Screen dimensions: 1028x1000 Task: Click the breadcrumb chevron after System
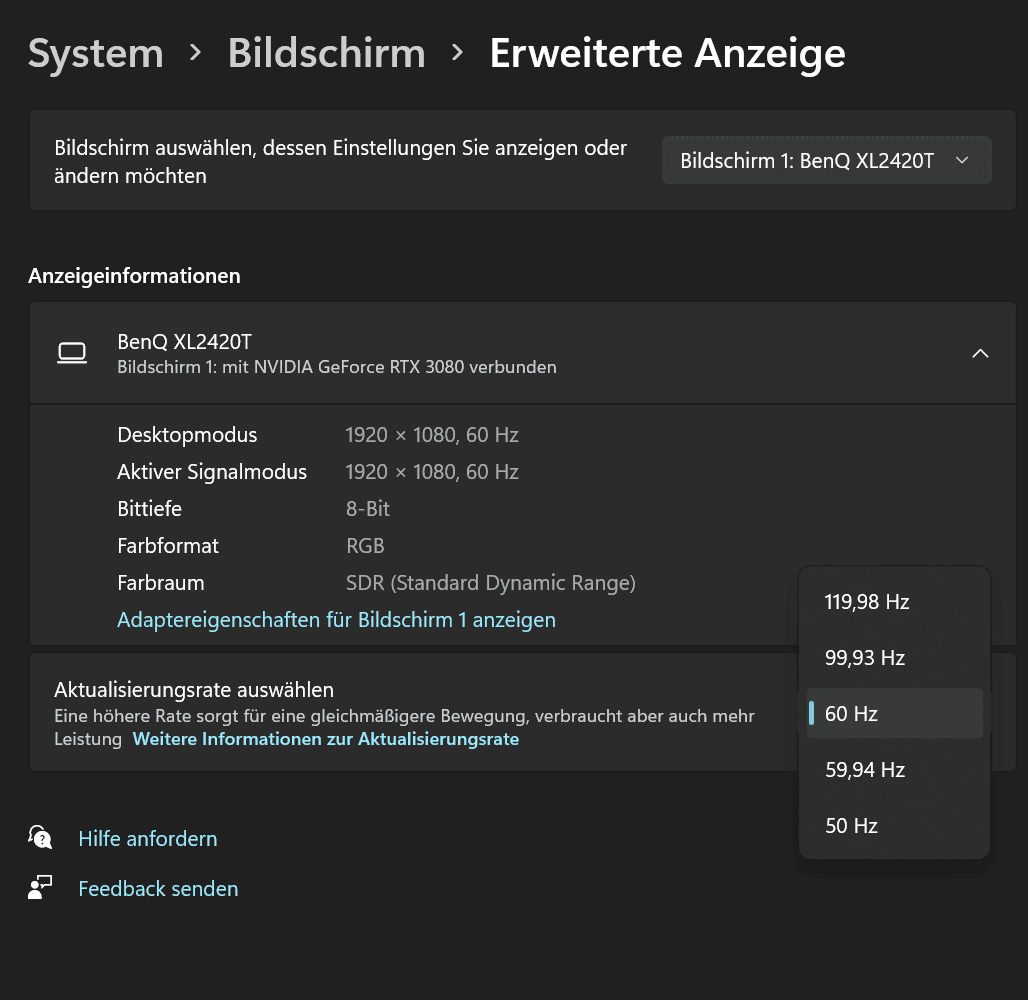click(195, 52)
